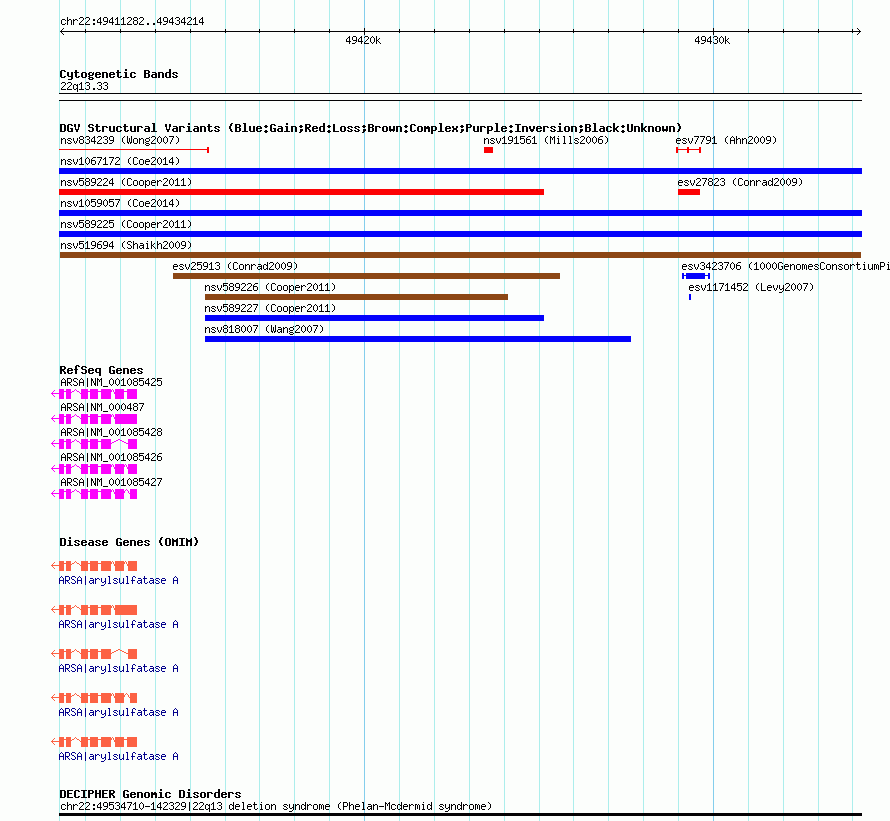Open the fourth ARSA|arylsulfatase A link
Screen dimensions: 890x821
[x=119, y=712]
